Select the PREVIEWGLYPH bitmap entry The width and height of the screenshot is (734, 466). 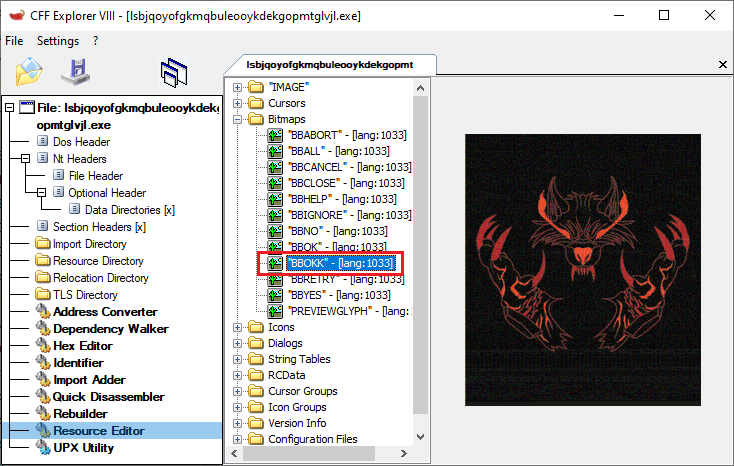348,311
